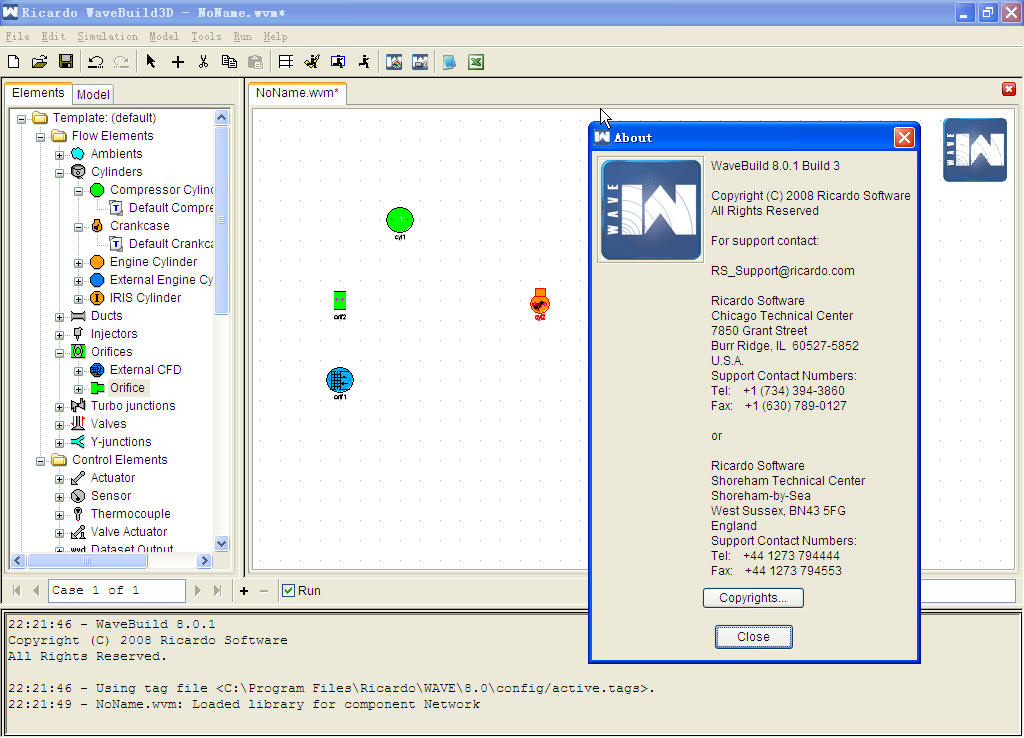Viewport: 1024px width, 738px height.
Task: Collapse the Orifices node
Action: (x=59, y=353)
